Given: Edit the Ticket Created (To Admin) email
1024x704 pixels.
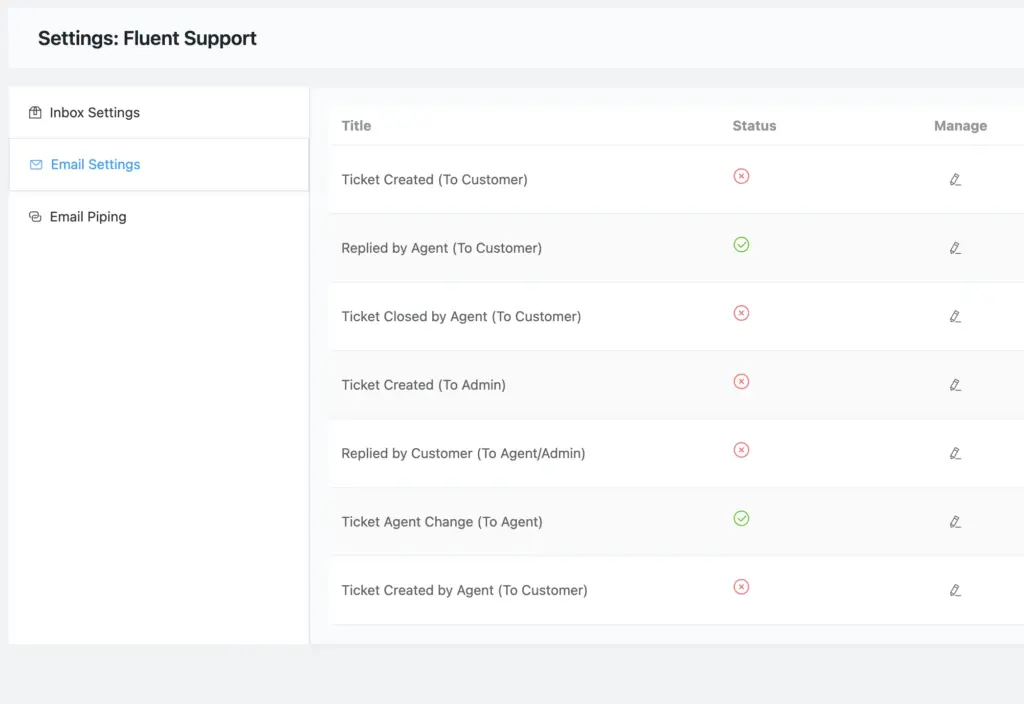Looking at the screenshot, I should pyautogui.click(x=955, y=385).
